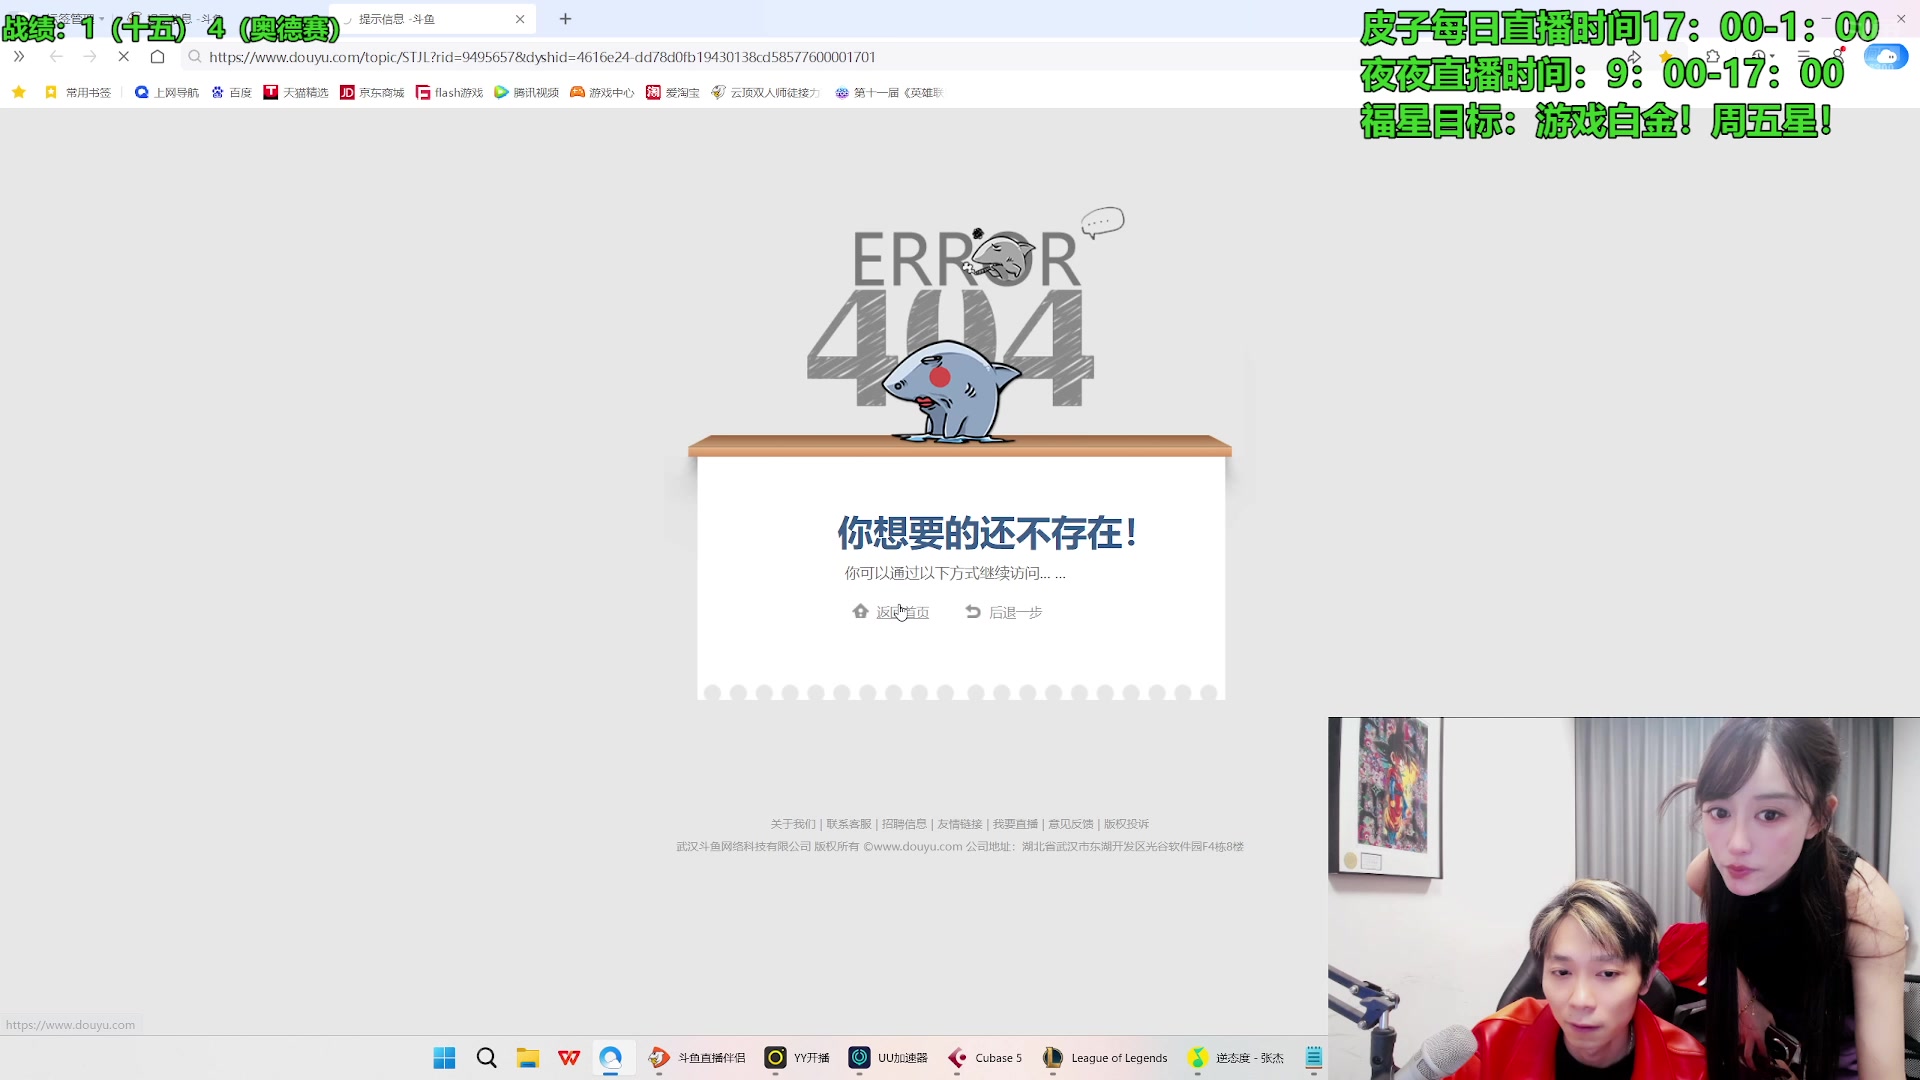Stop loading the page with X button
Screen dimensions: 1920x1080
pyautogui.click(x=124, y=57)
